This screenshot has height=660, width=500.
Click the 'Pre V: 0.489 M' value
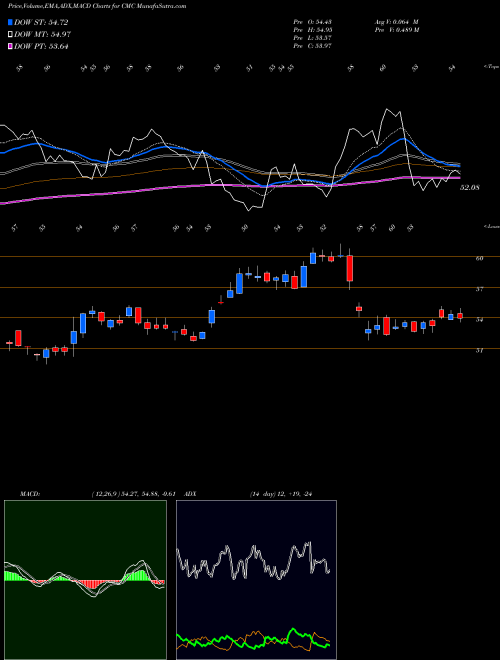[x=397, y=30]
